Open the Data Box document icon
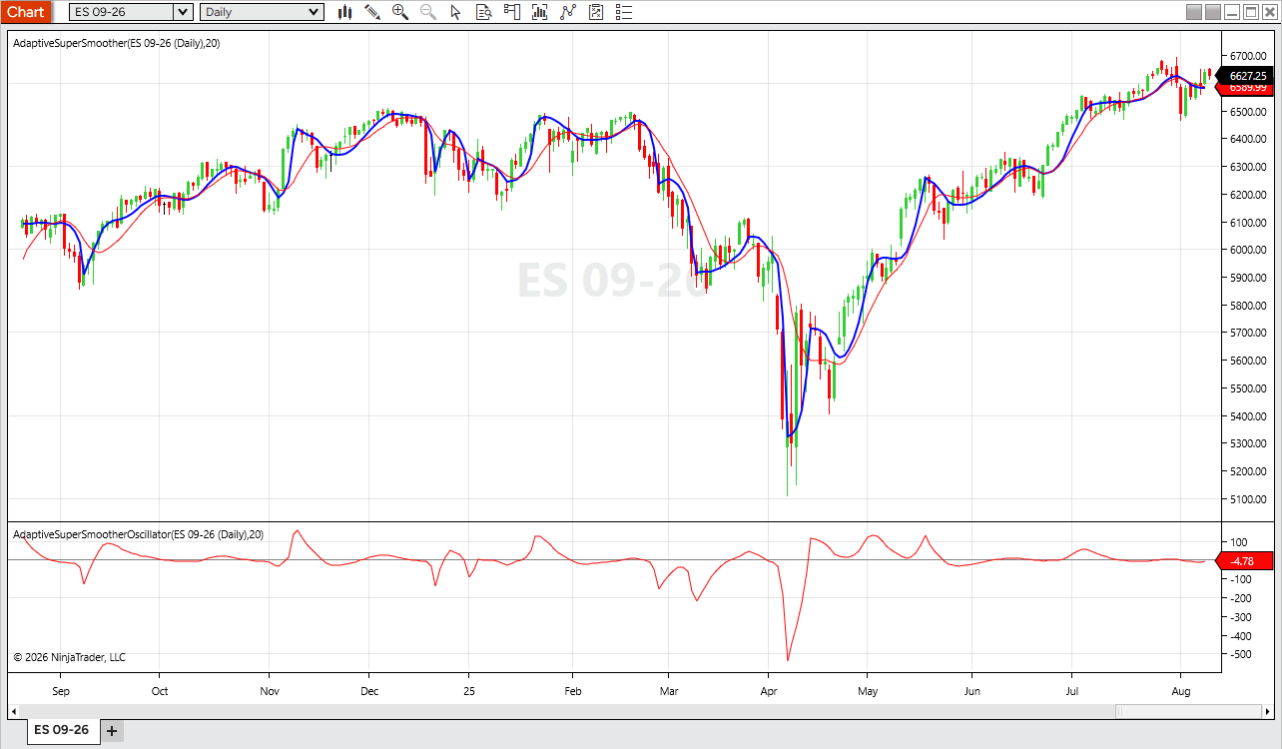 click(484, 12)
